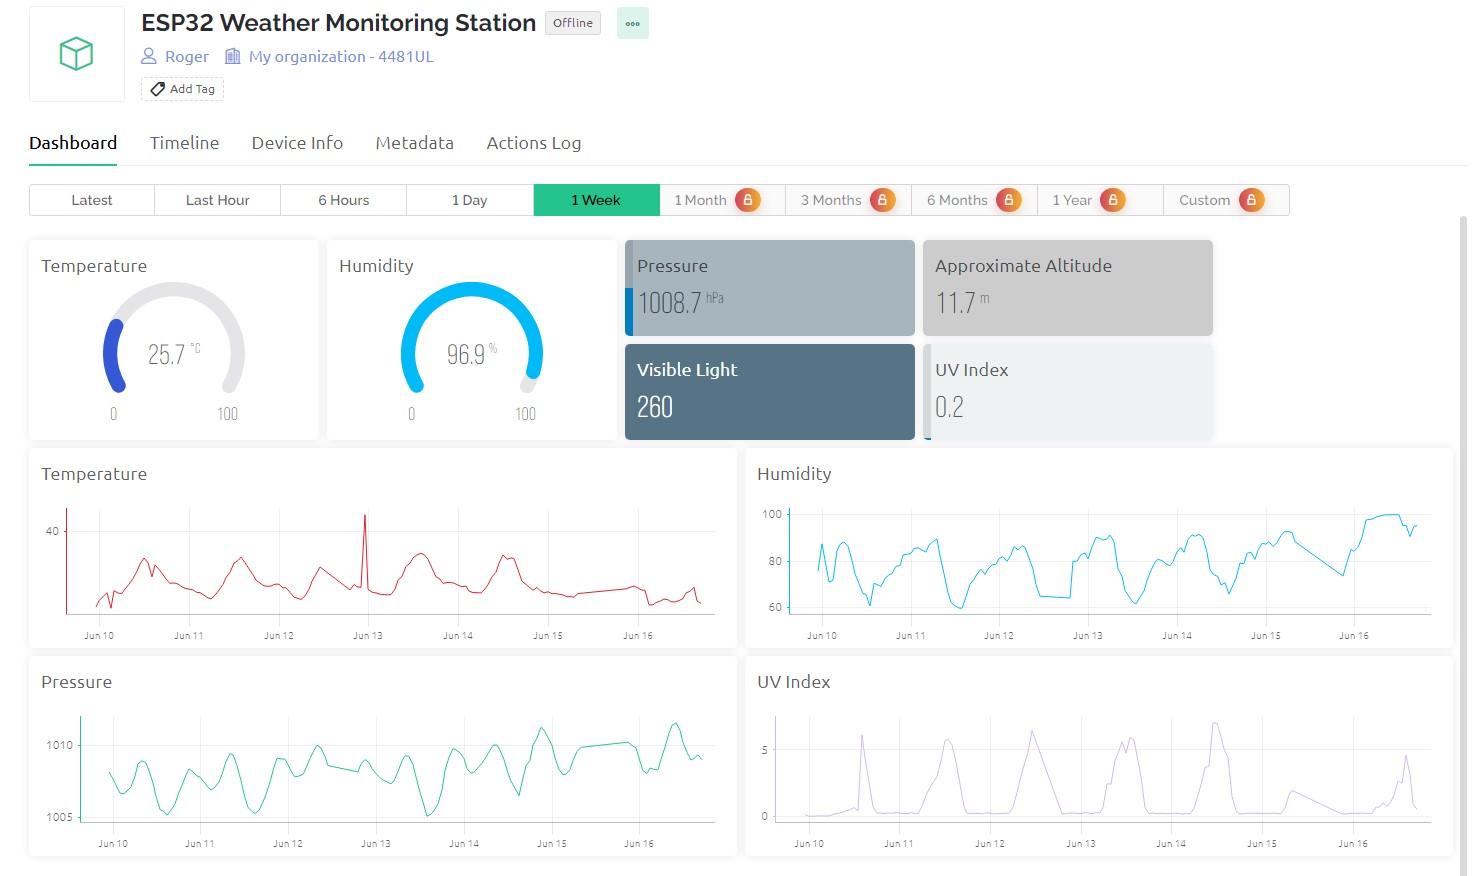Image resolution: width=1472 pixels, height=876 pixels.
Task: Click the lock icon on 6 Months
Action: (1008, 200)
